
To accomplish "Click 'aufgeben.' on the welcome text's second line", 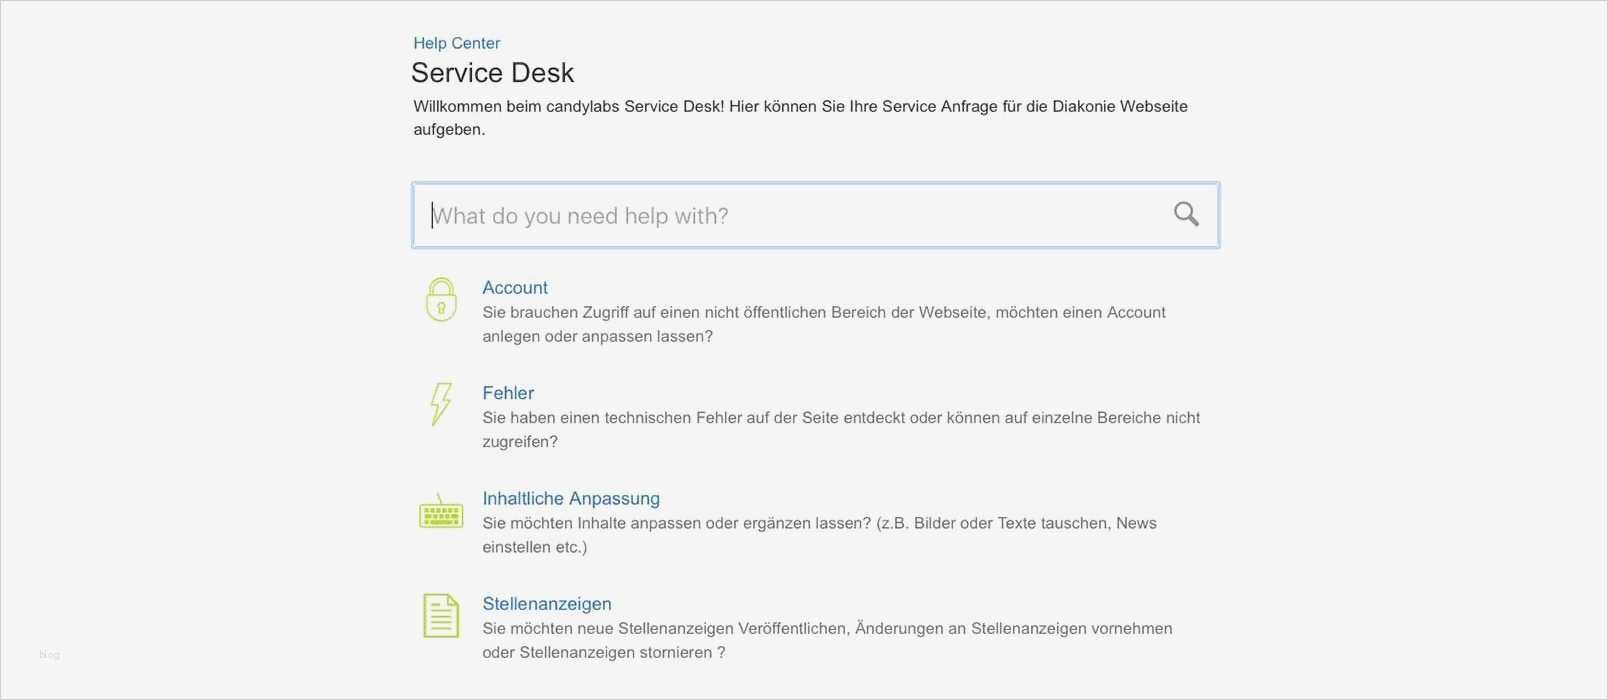I will pyautogui.click(x=449, y=130).
